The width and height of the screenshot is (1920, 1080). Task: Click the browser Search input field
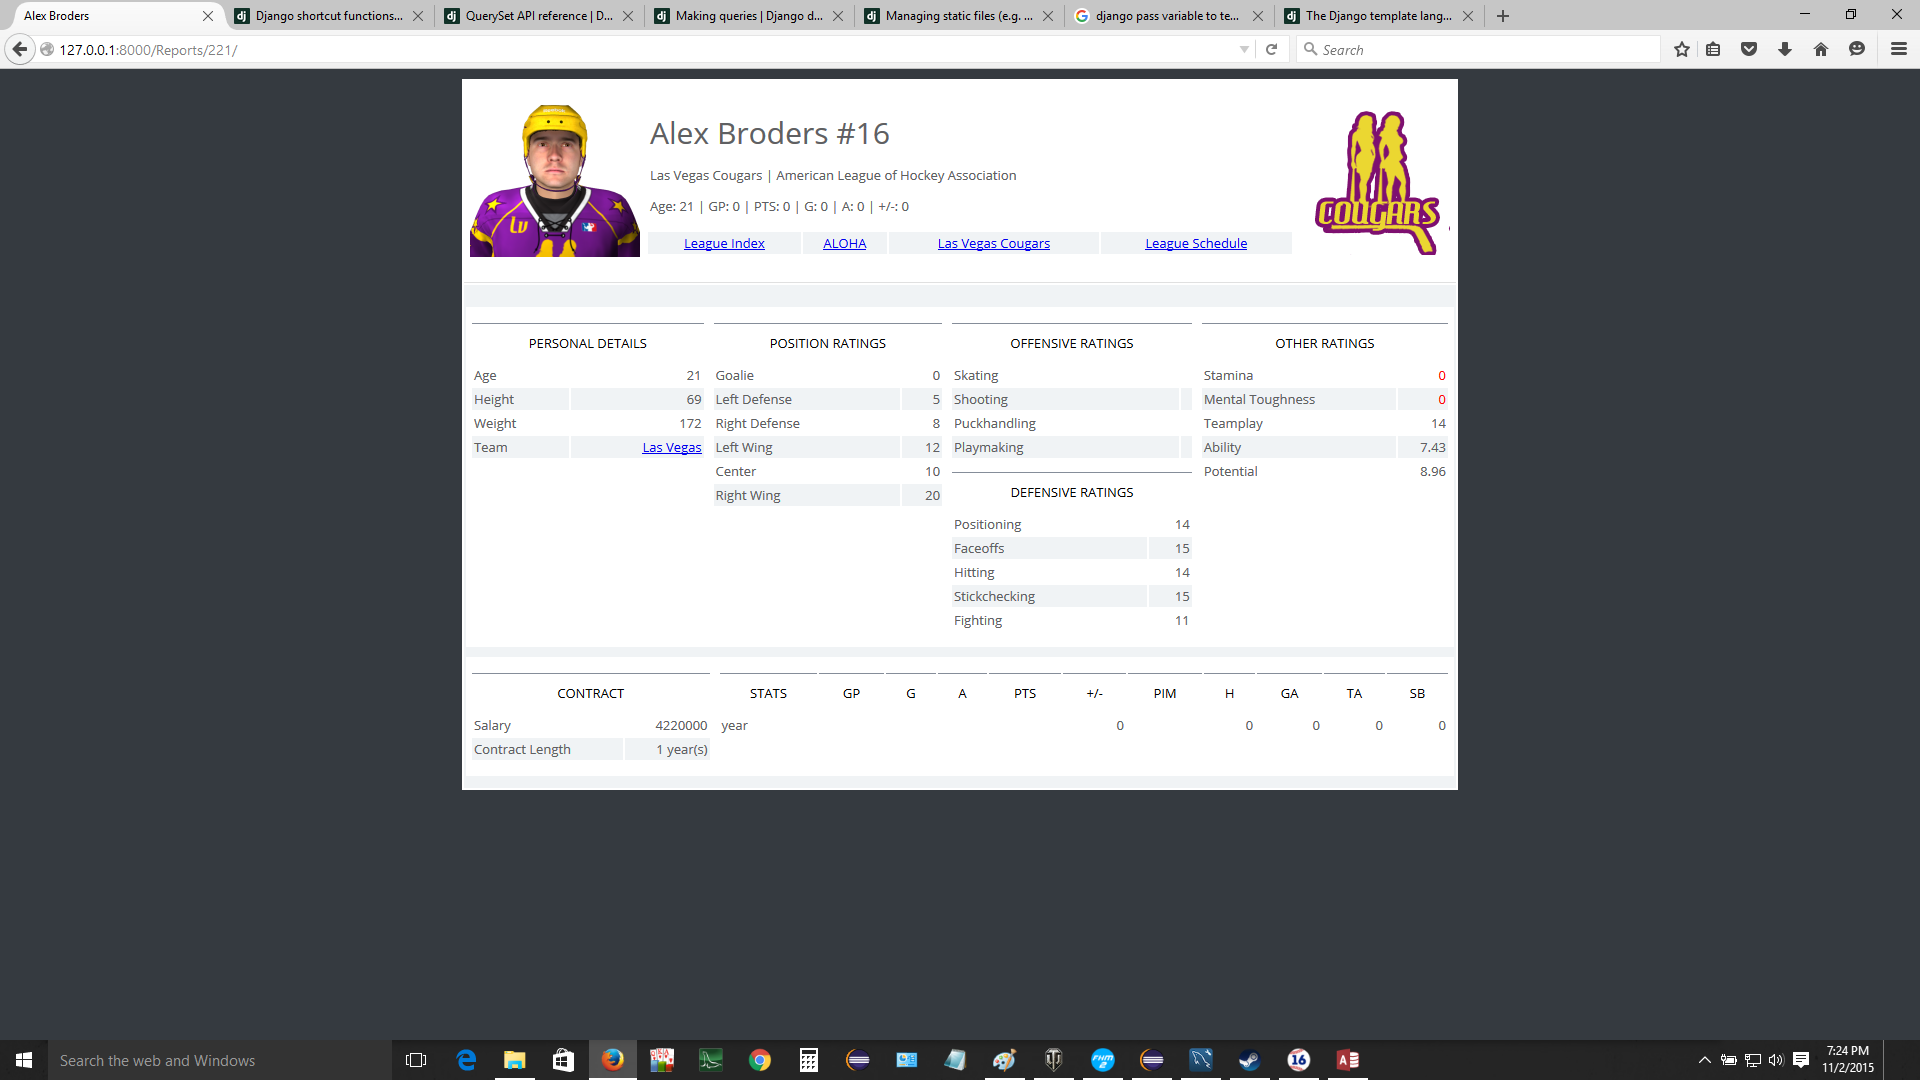pos(1480,49)
